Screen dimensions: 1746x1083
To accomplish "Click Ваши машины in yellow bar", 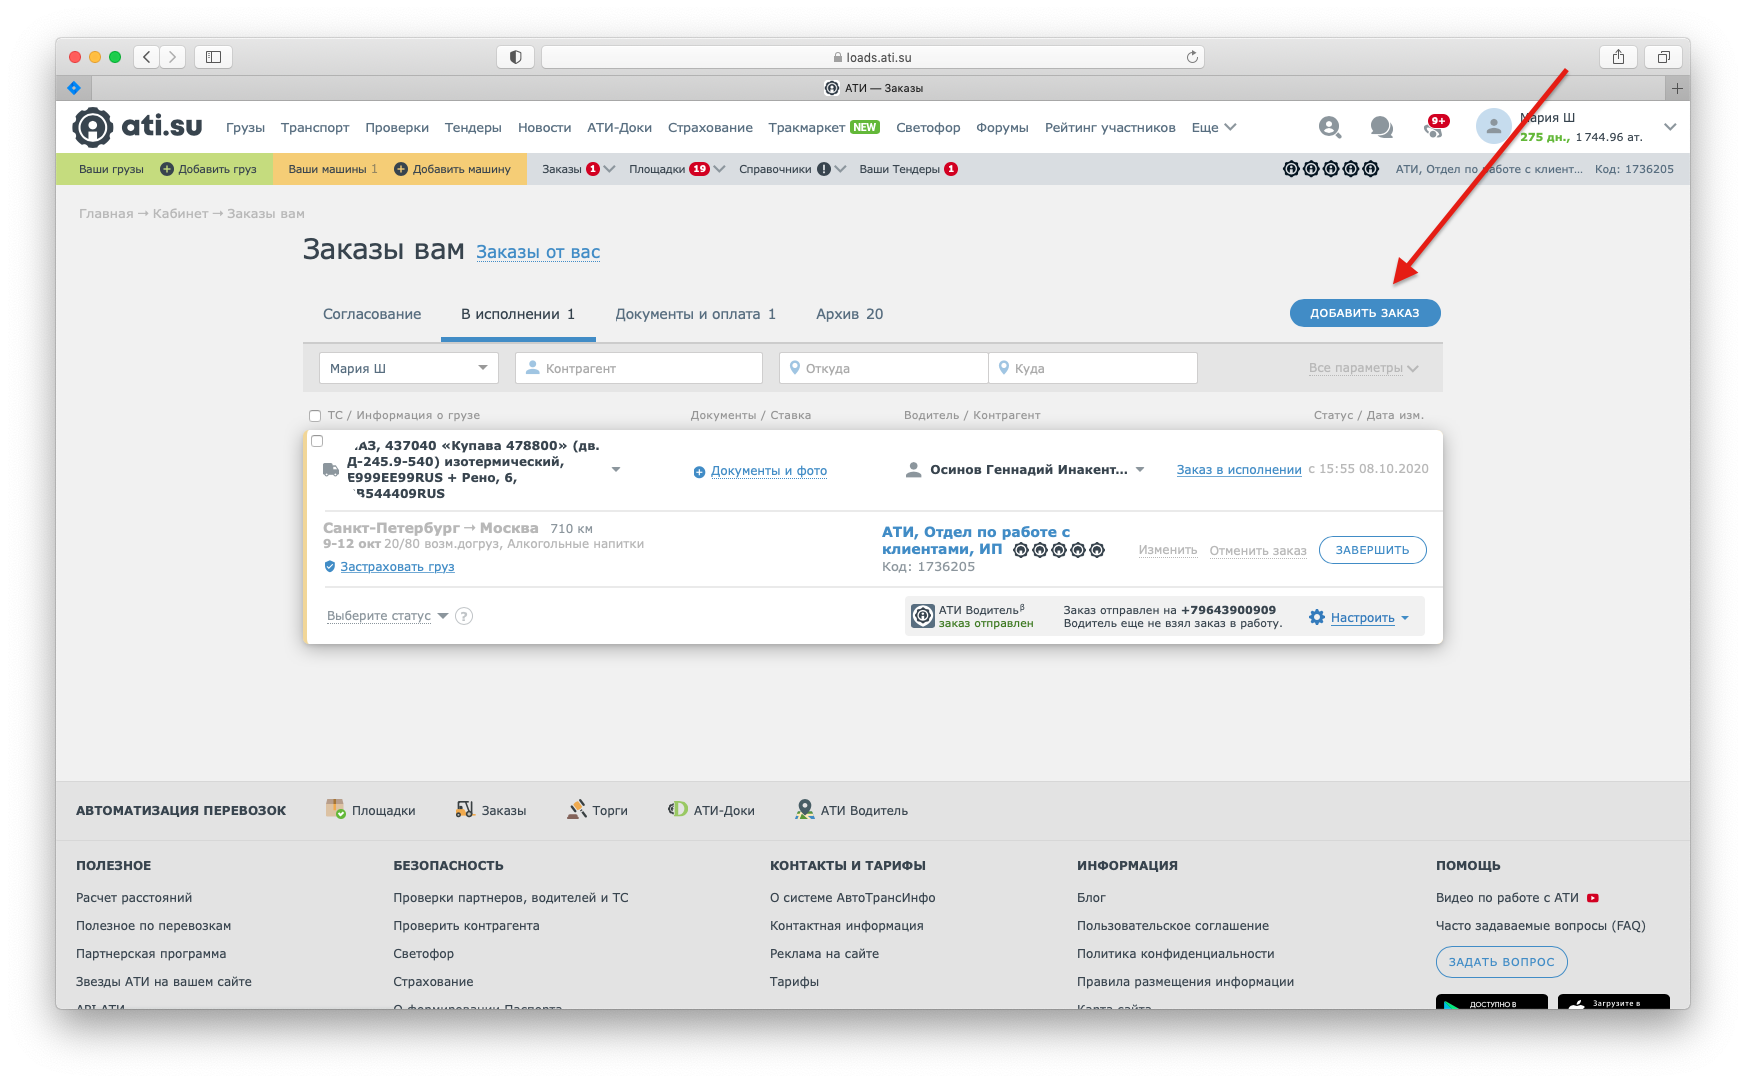I will click(x=326, y=169).
